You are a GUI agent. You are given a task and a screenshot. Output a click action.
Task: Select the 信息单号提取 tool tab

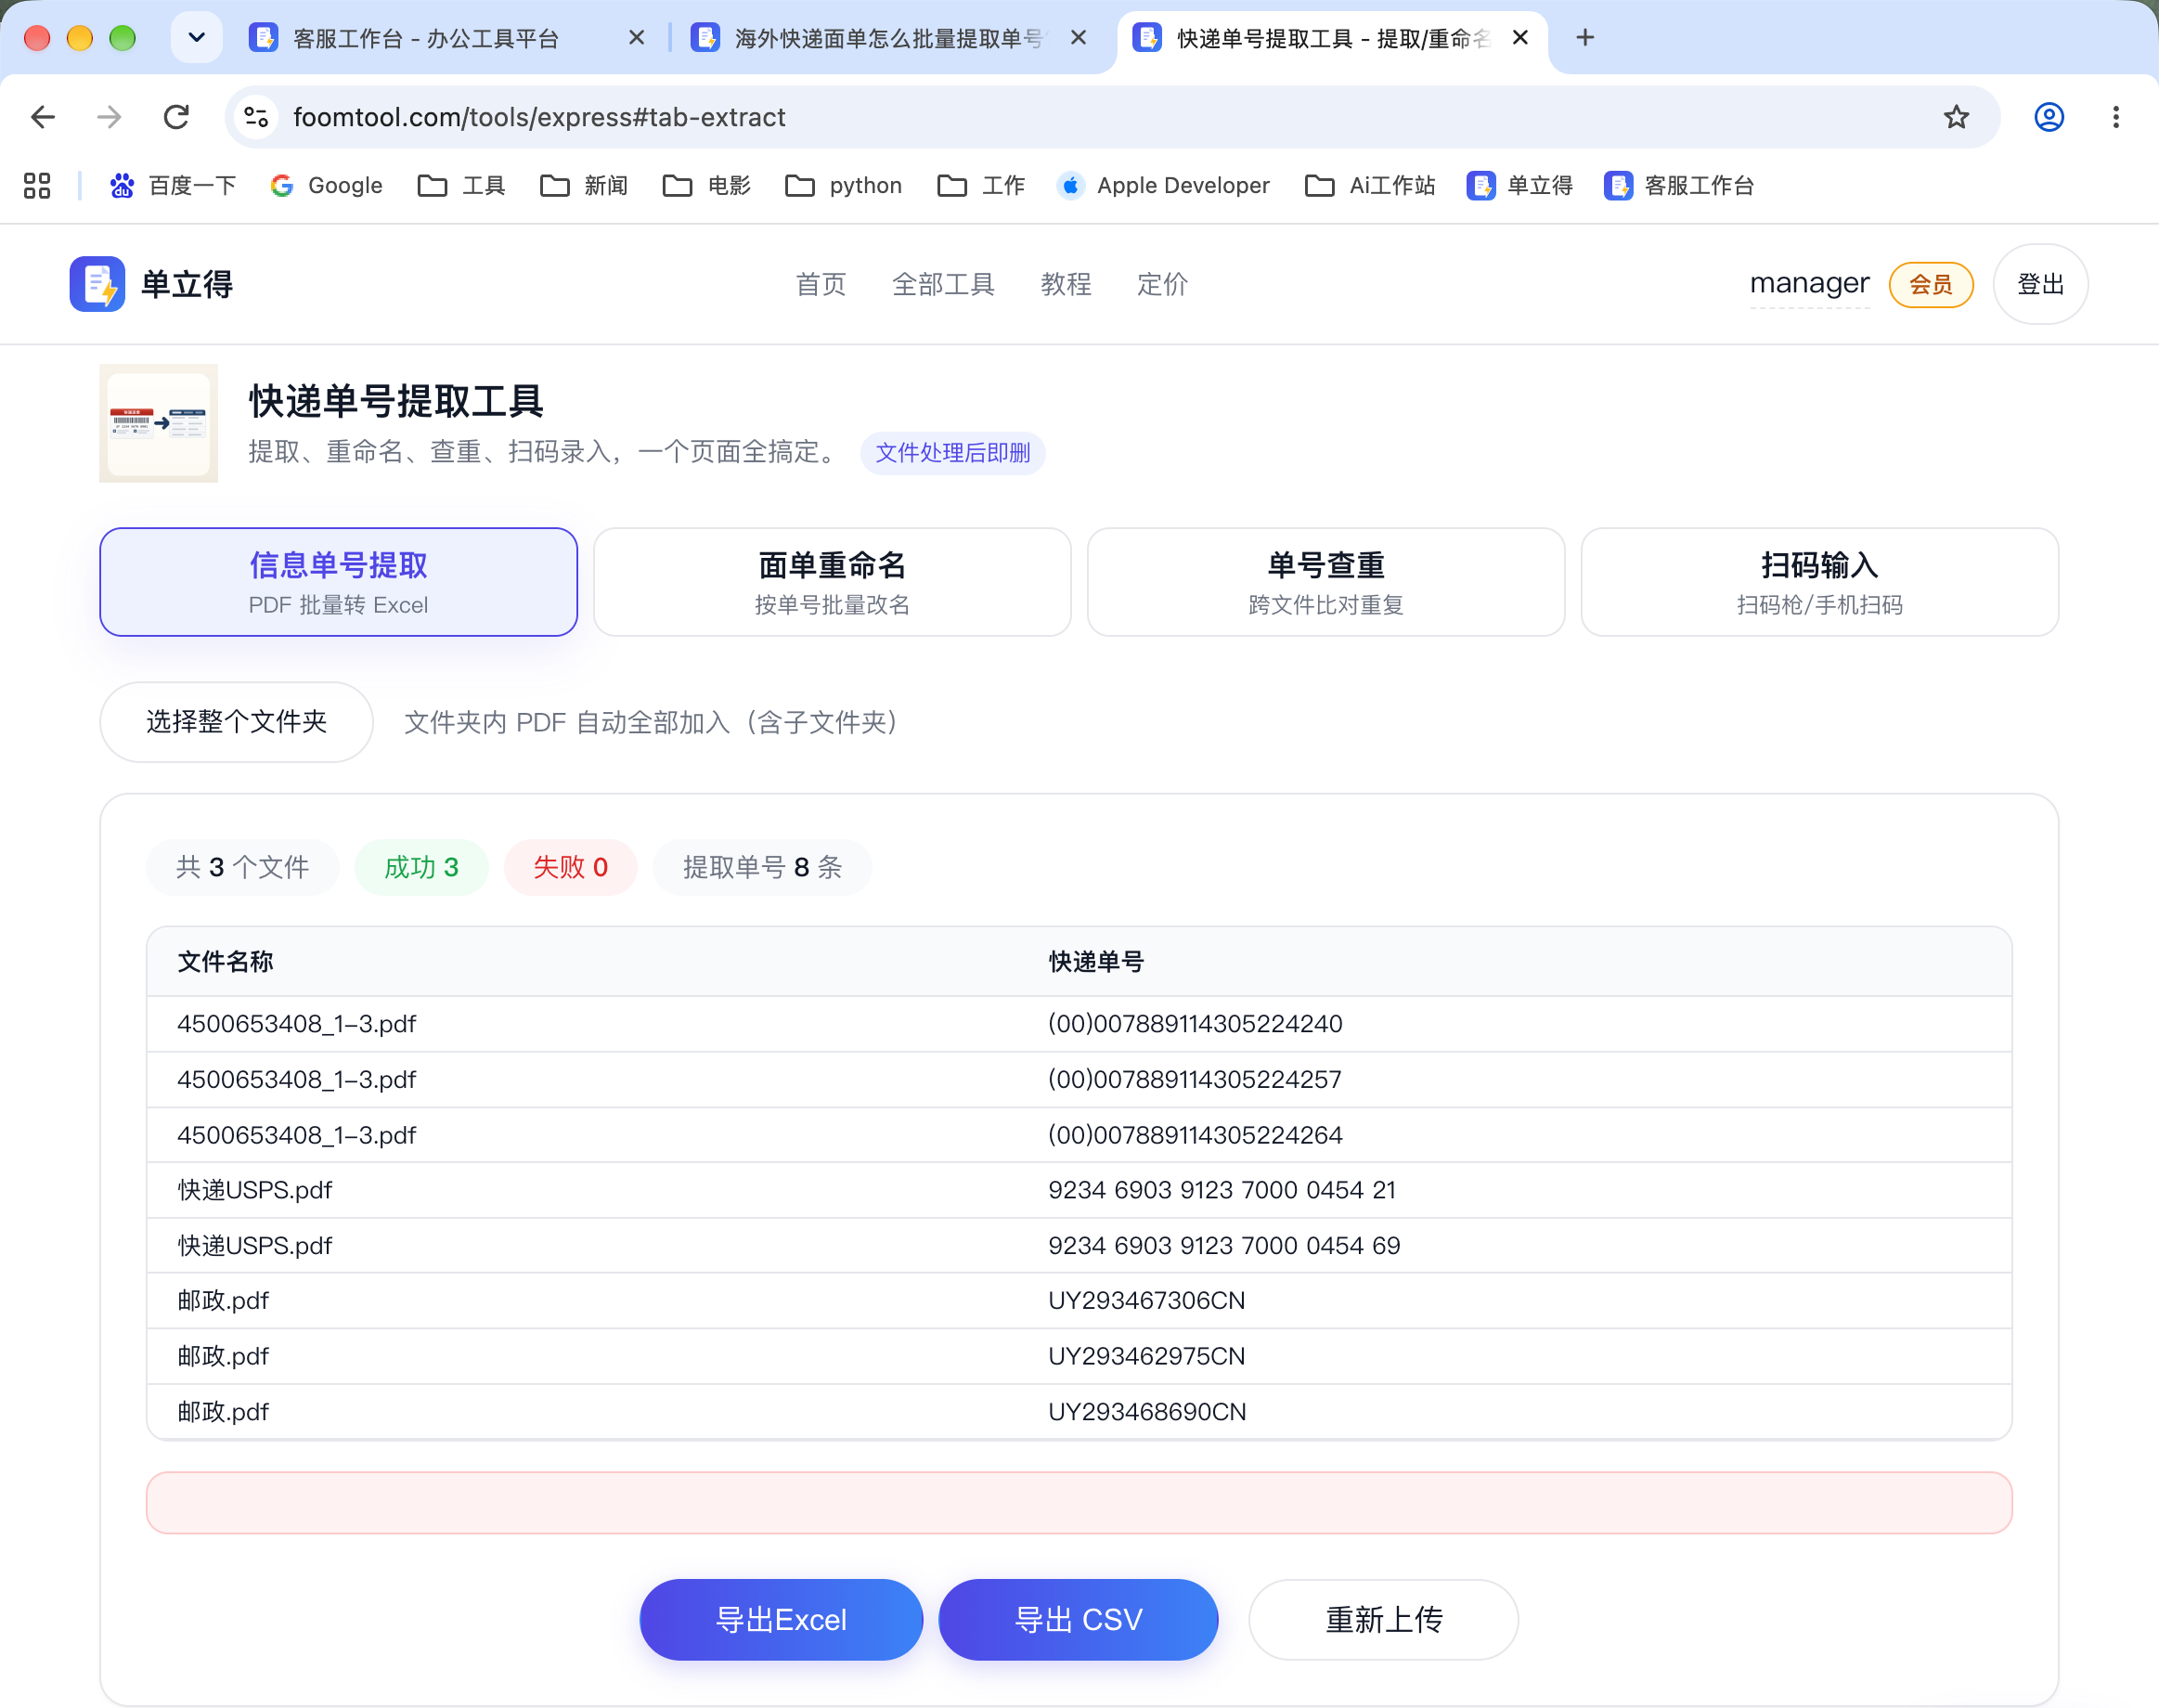[x=339, y=582]
